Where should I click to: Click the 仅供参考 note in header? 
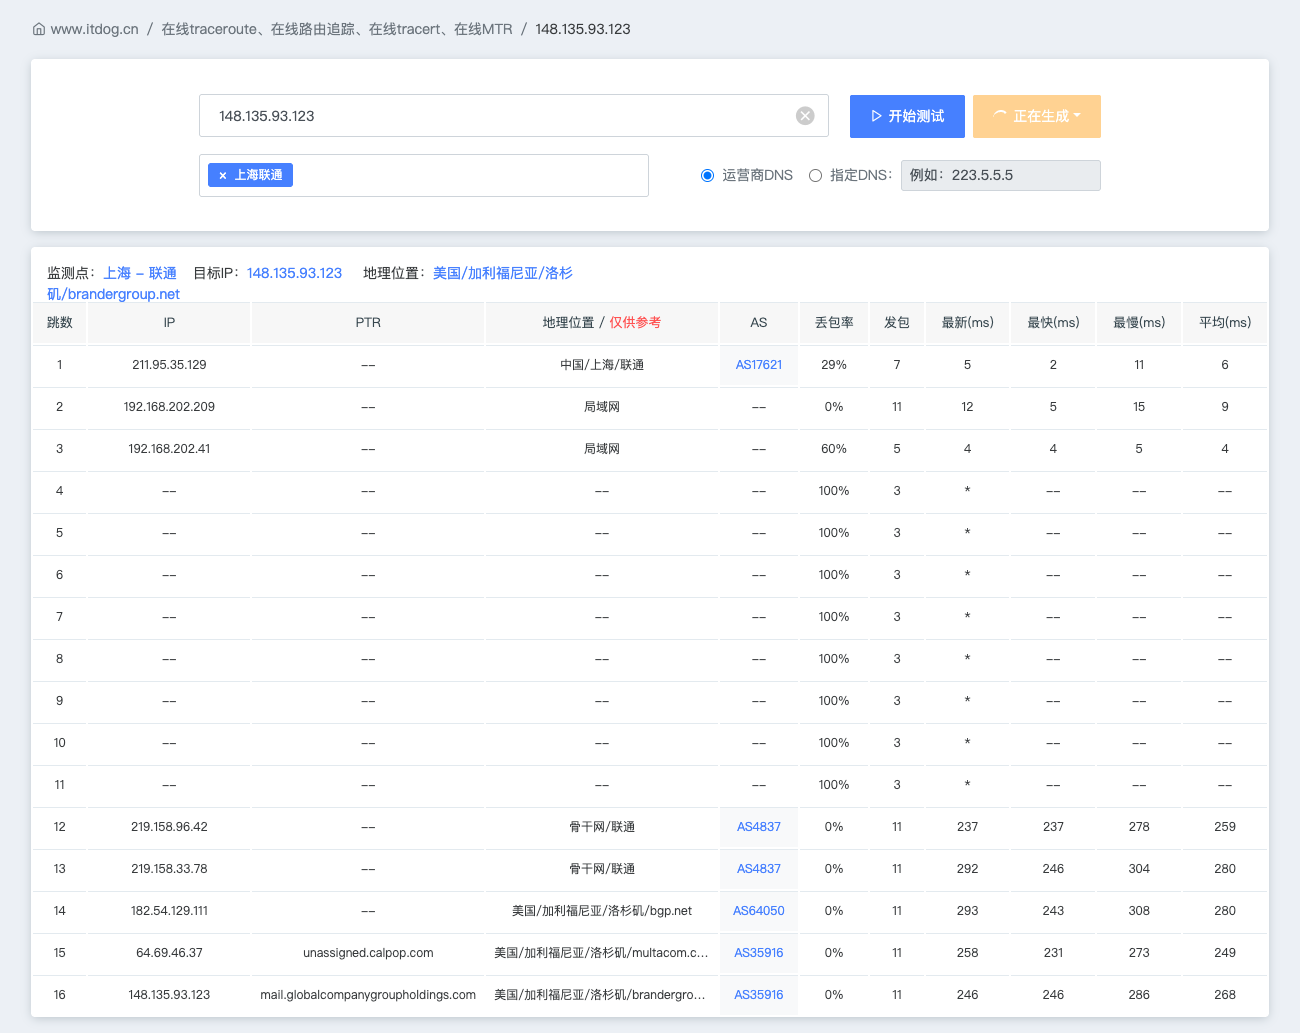click(635, 323)
